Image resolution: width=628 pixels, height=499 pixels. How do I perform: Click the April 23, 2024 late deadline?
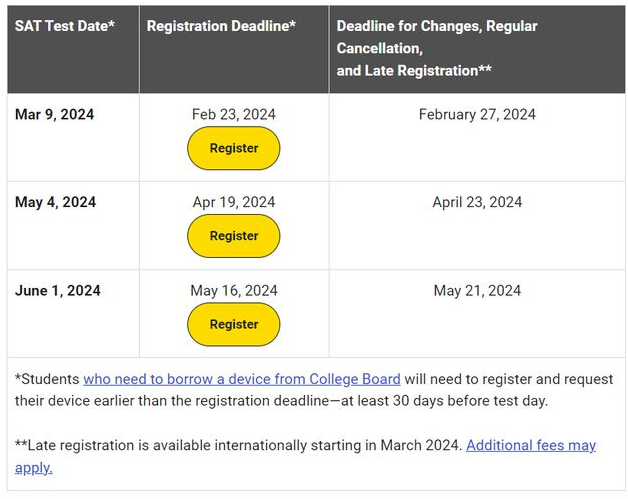[477, 202]
